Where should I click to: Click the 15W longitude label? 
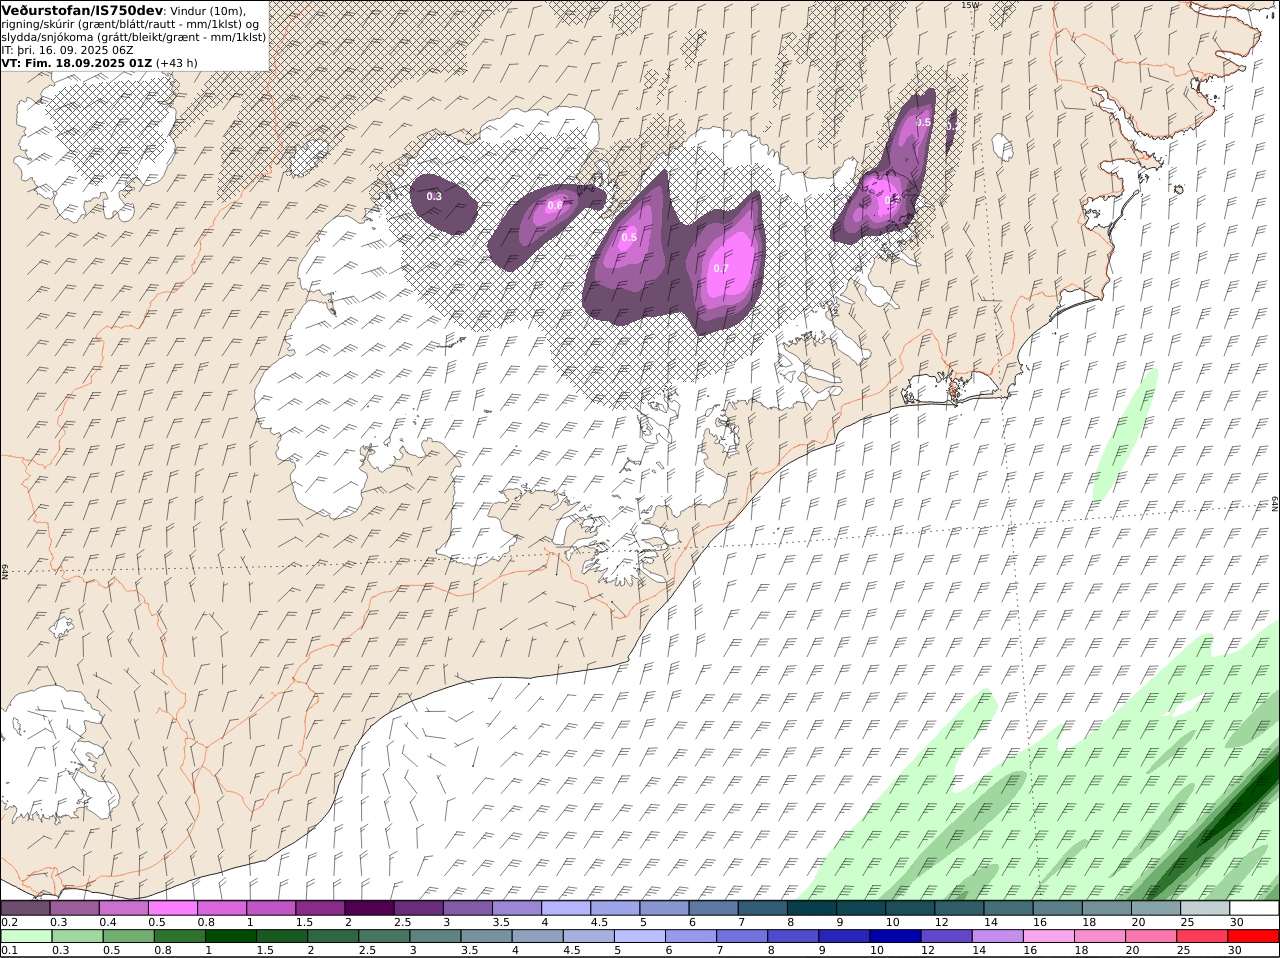click(x=969, y=5)
